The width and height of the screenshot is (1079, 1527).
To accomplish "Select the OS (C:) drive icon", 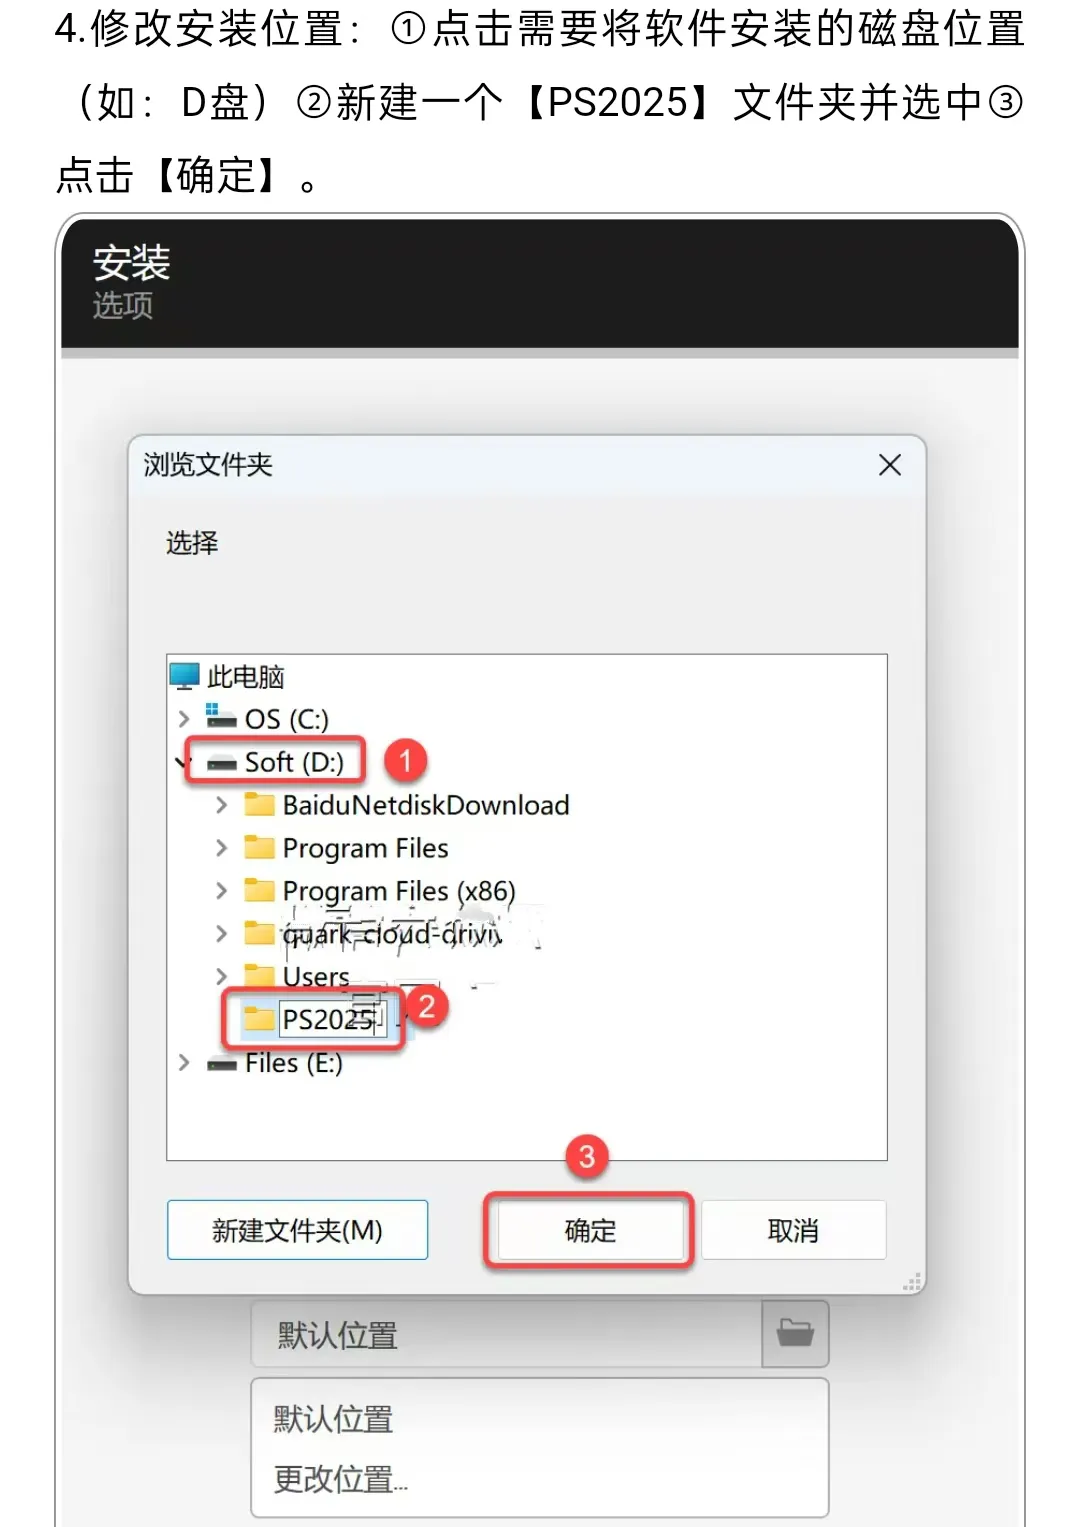I will pyautogui.click(x=222, y=717).
